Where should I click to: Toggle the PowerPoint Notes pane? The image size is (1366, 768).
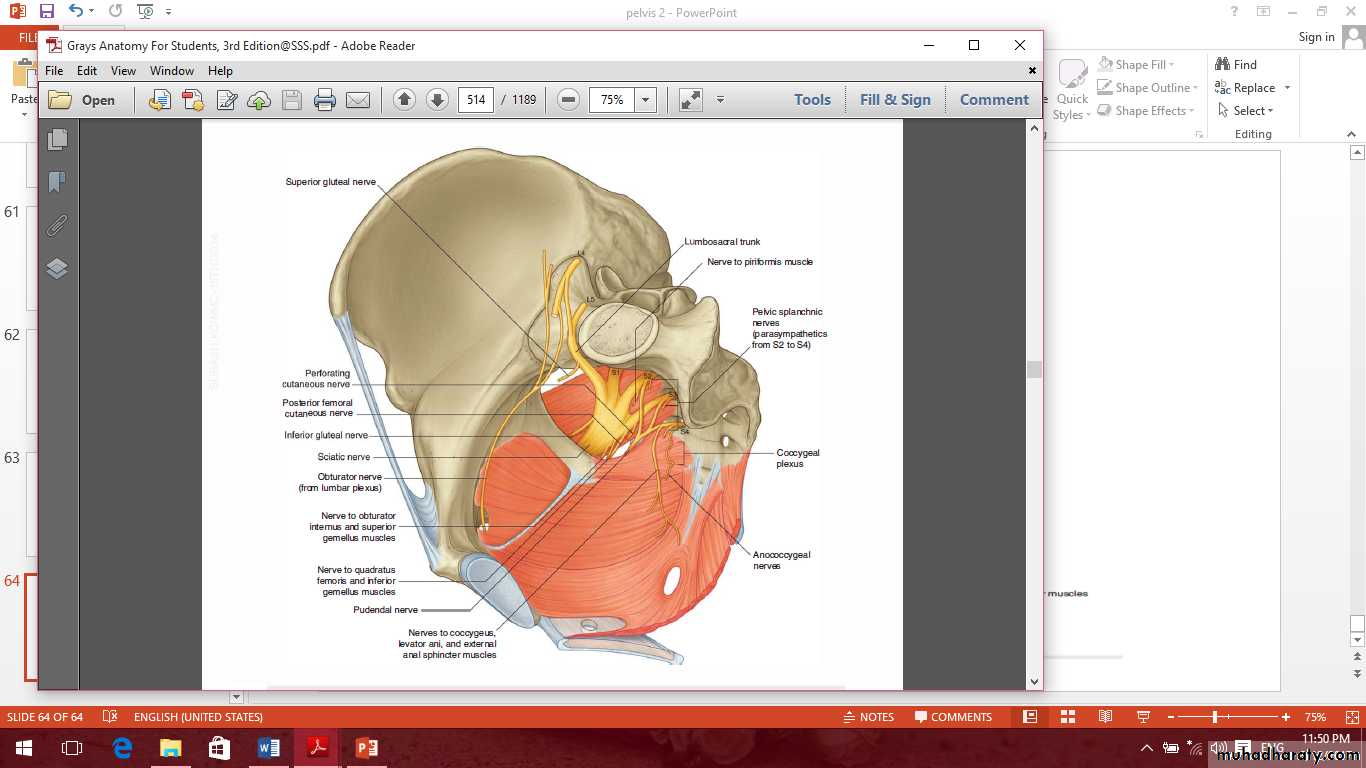click(x=868, y=717)
